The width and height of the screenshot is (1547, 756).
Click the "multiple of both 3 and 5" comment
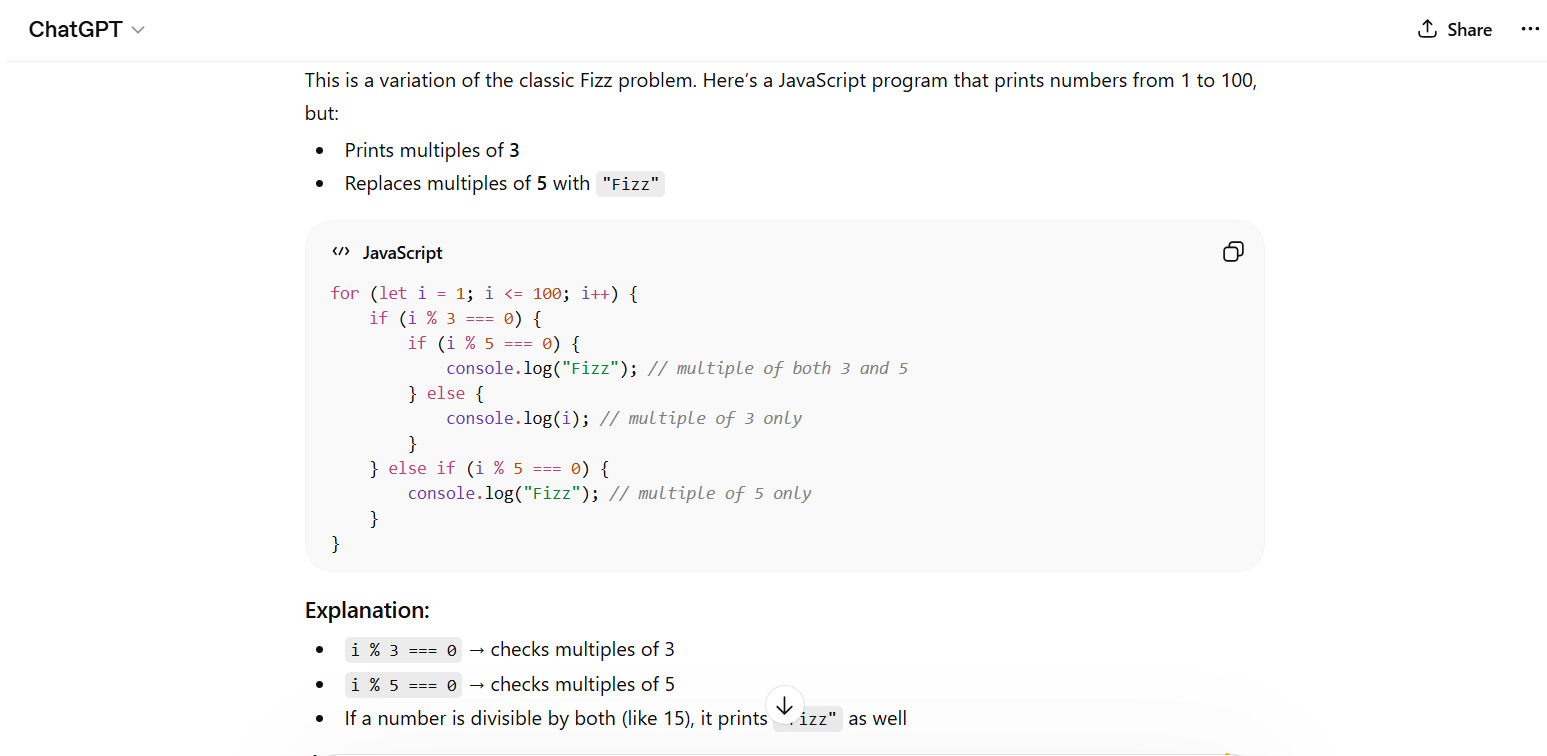[x=778, y=368]
